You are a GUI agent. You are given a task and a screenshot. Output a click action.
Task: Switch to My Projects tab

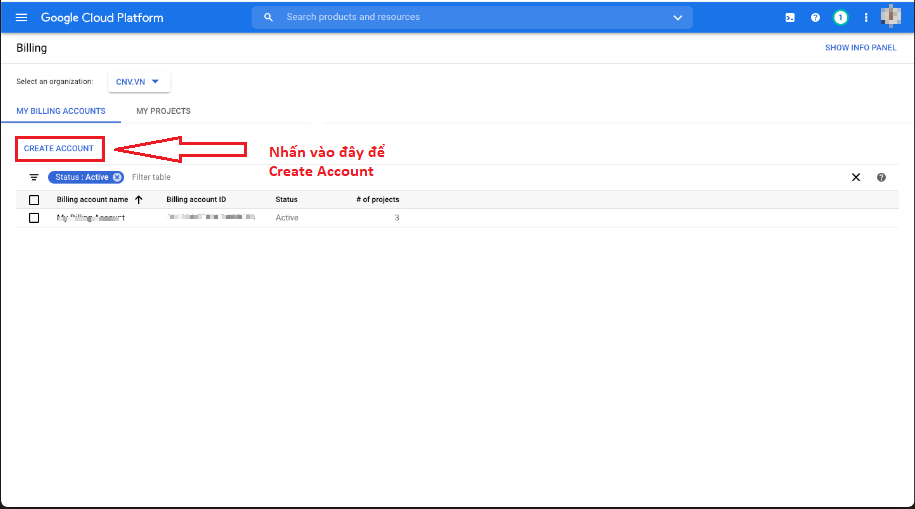tap(163, 111)
